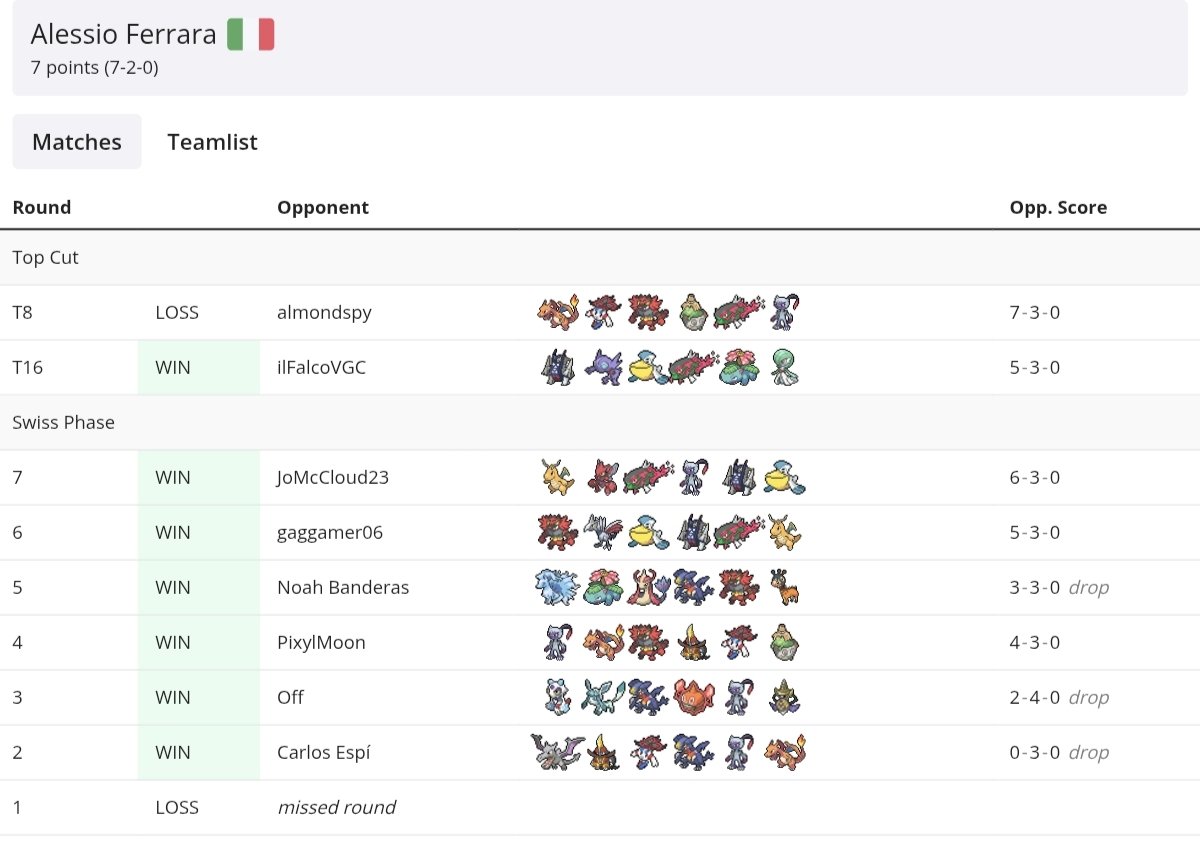Viewport: 1200px width, 842px height.
Task: Click the '7 points (7-2-0)' record text
Action: 95,68
